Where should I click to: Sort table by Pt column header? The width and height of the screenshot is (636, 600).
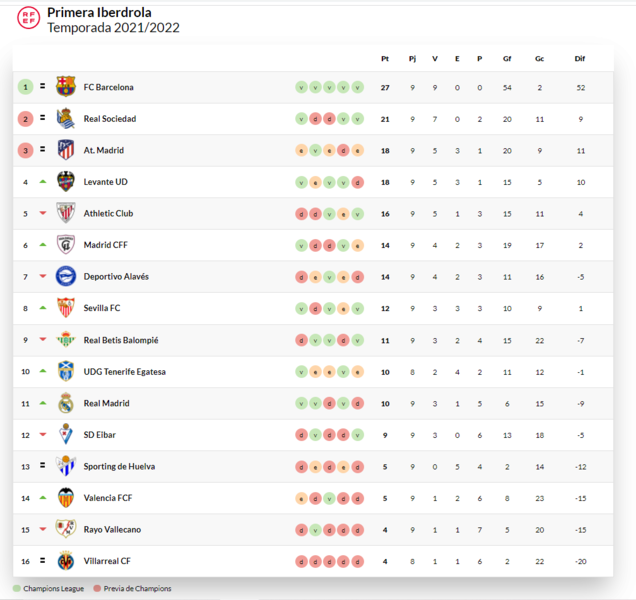[x=385, y=59]
